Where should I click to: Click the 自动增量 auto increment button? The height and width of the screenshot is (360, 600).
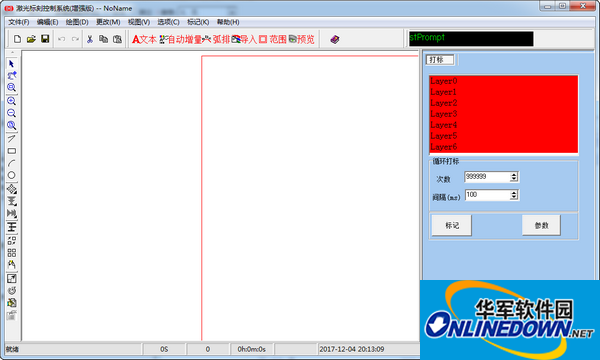click(x=181, y=39)
